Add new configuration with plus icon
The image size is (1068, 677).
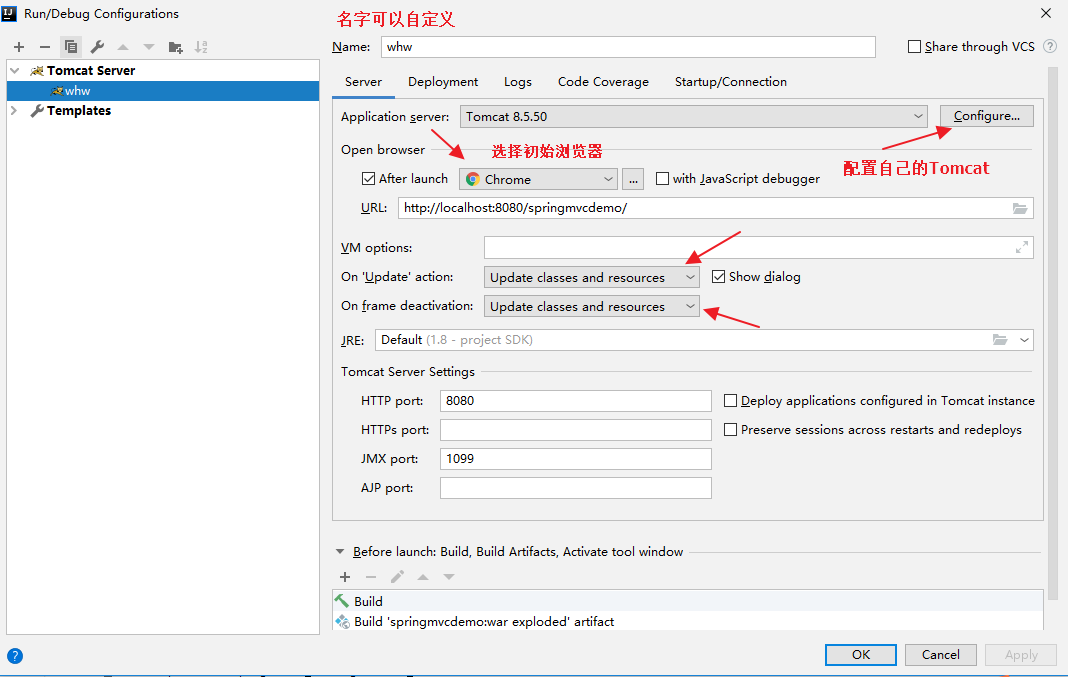[19, 47]
